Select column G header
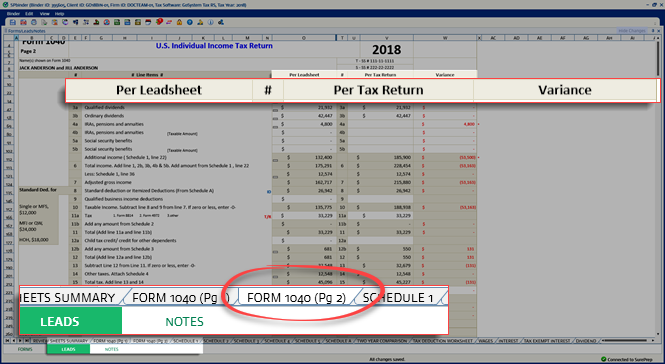 point(101,38)
